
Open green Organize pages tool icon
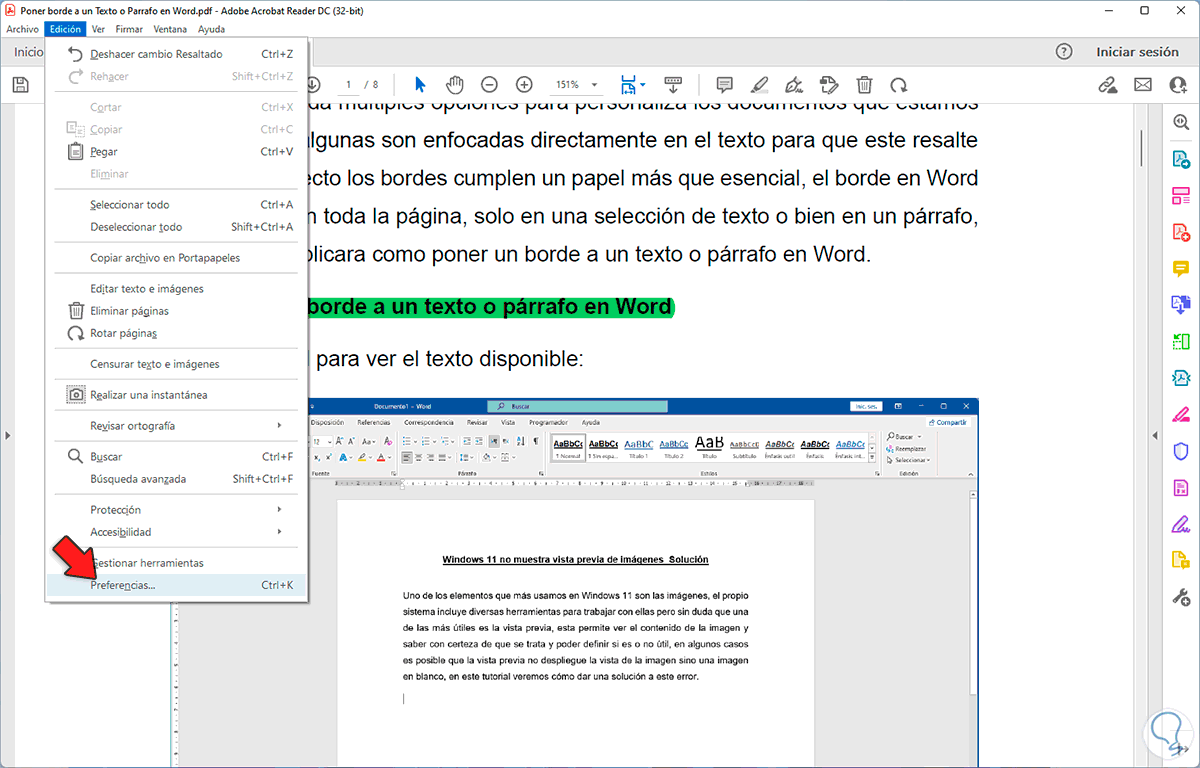tap(1181, 341)
